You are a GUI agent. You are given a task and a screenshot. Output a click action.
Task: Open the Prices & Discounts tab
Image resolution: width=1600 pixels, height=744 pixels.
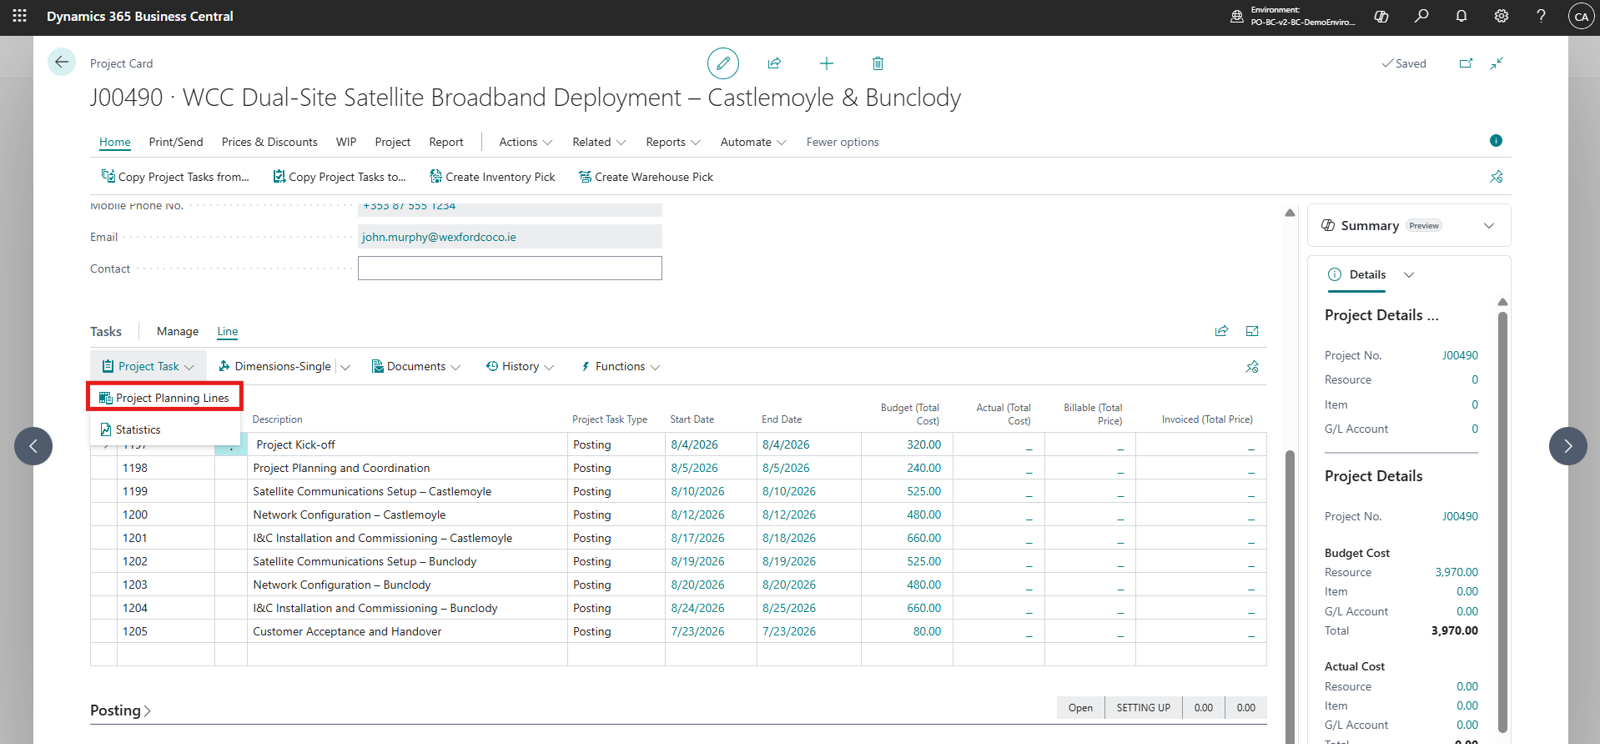pyautogui.click(x=270, y=142)
